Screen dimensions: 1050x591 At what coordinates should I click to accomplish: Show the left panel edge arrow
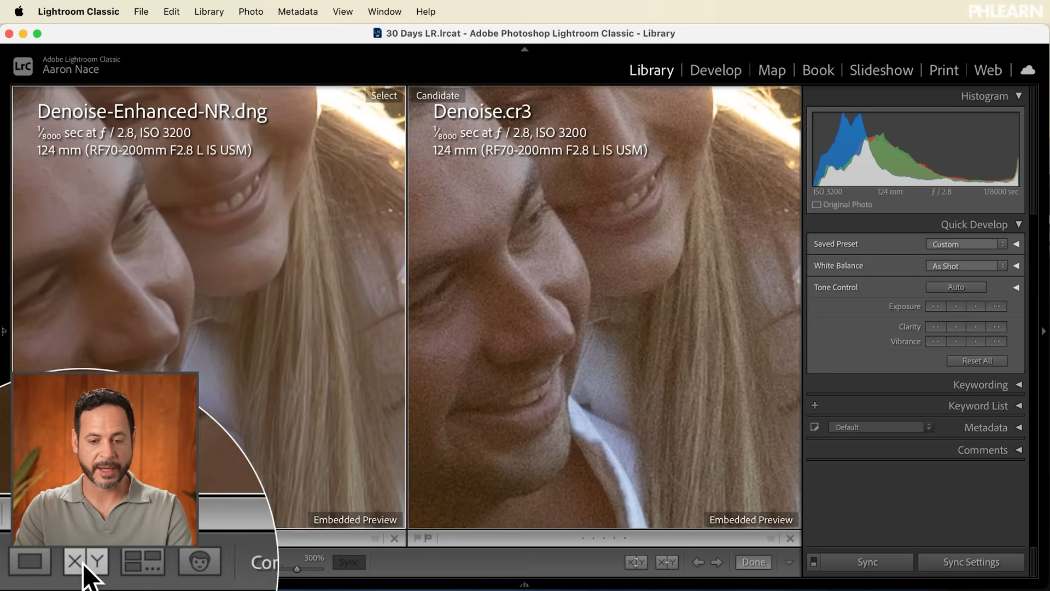4,331
